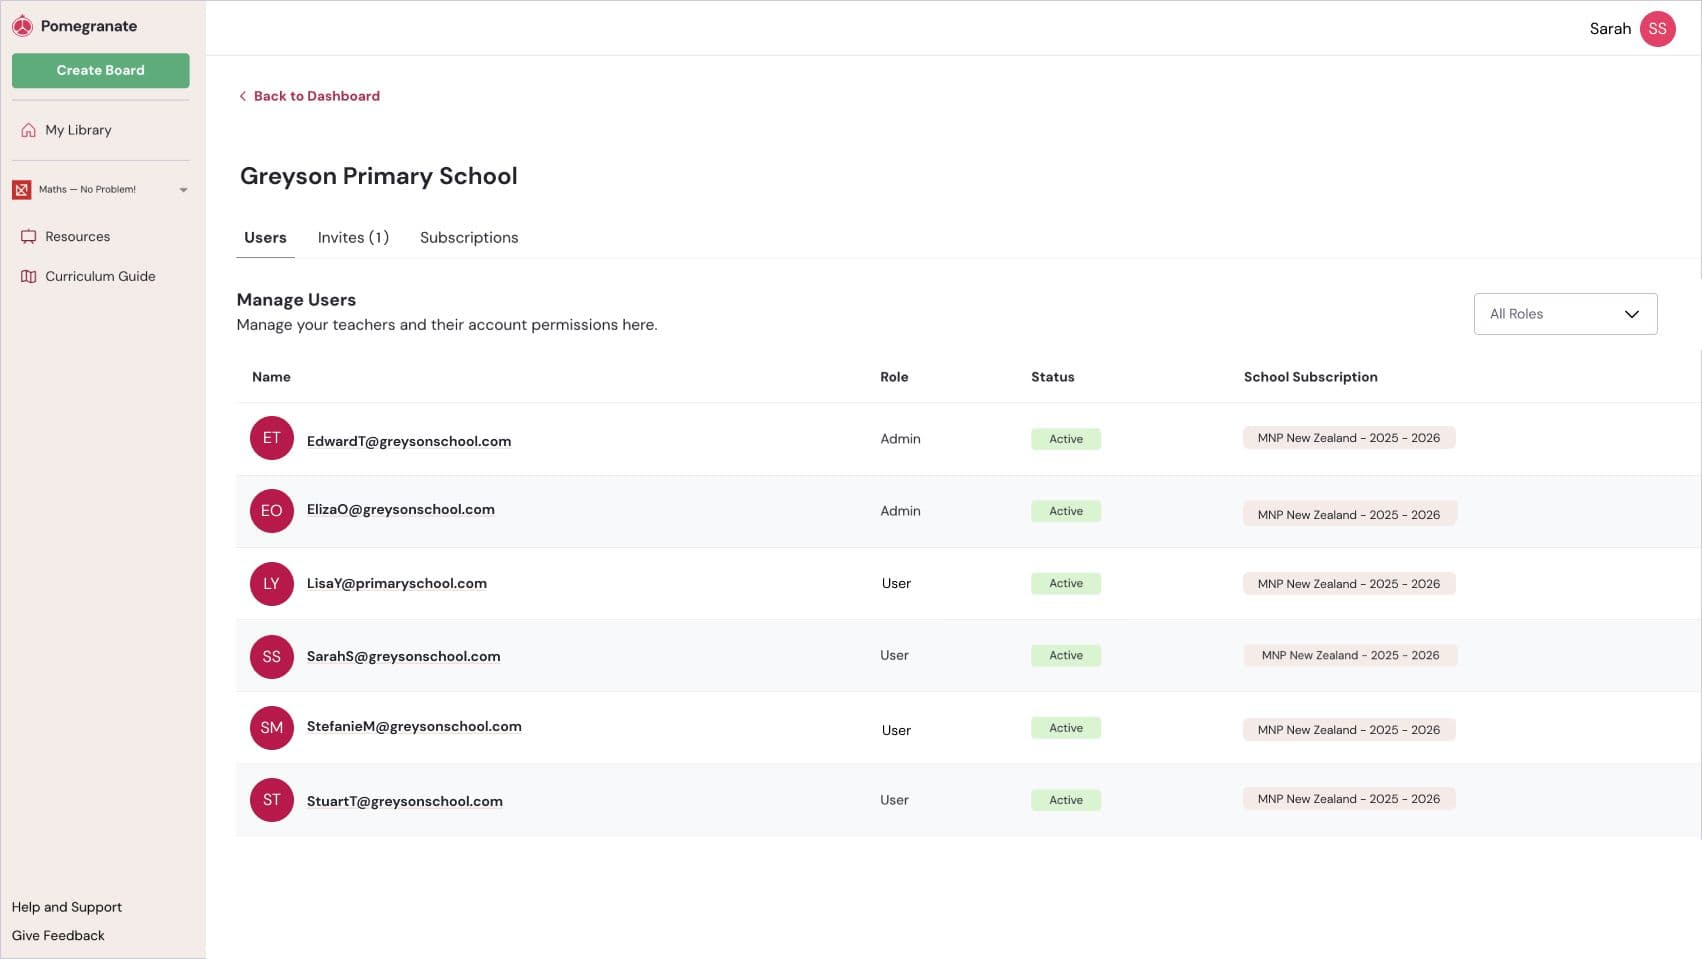Click the Curriculum Guide book icon
Screen dimensions: 1702x959
(28, 277)
